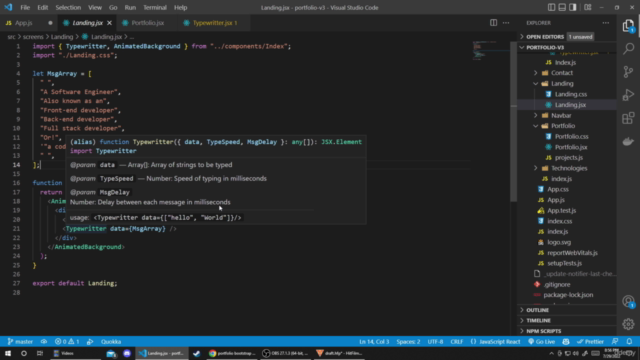This screenshot has width=640, height=360.
Task: Click the editor vertical scrollbar
Action: click(513, 122)
